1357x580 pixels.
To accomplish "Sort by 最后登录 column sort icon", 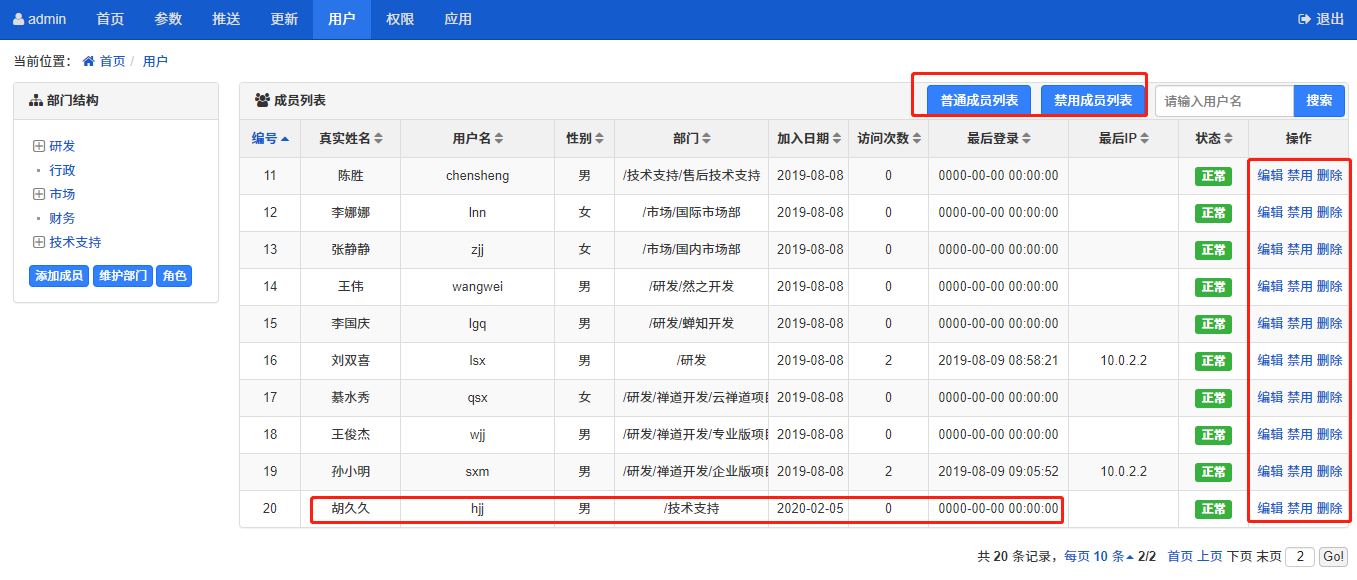I will tap(1026, 139).
